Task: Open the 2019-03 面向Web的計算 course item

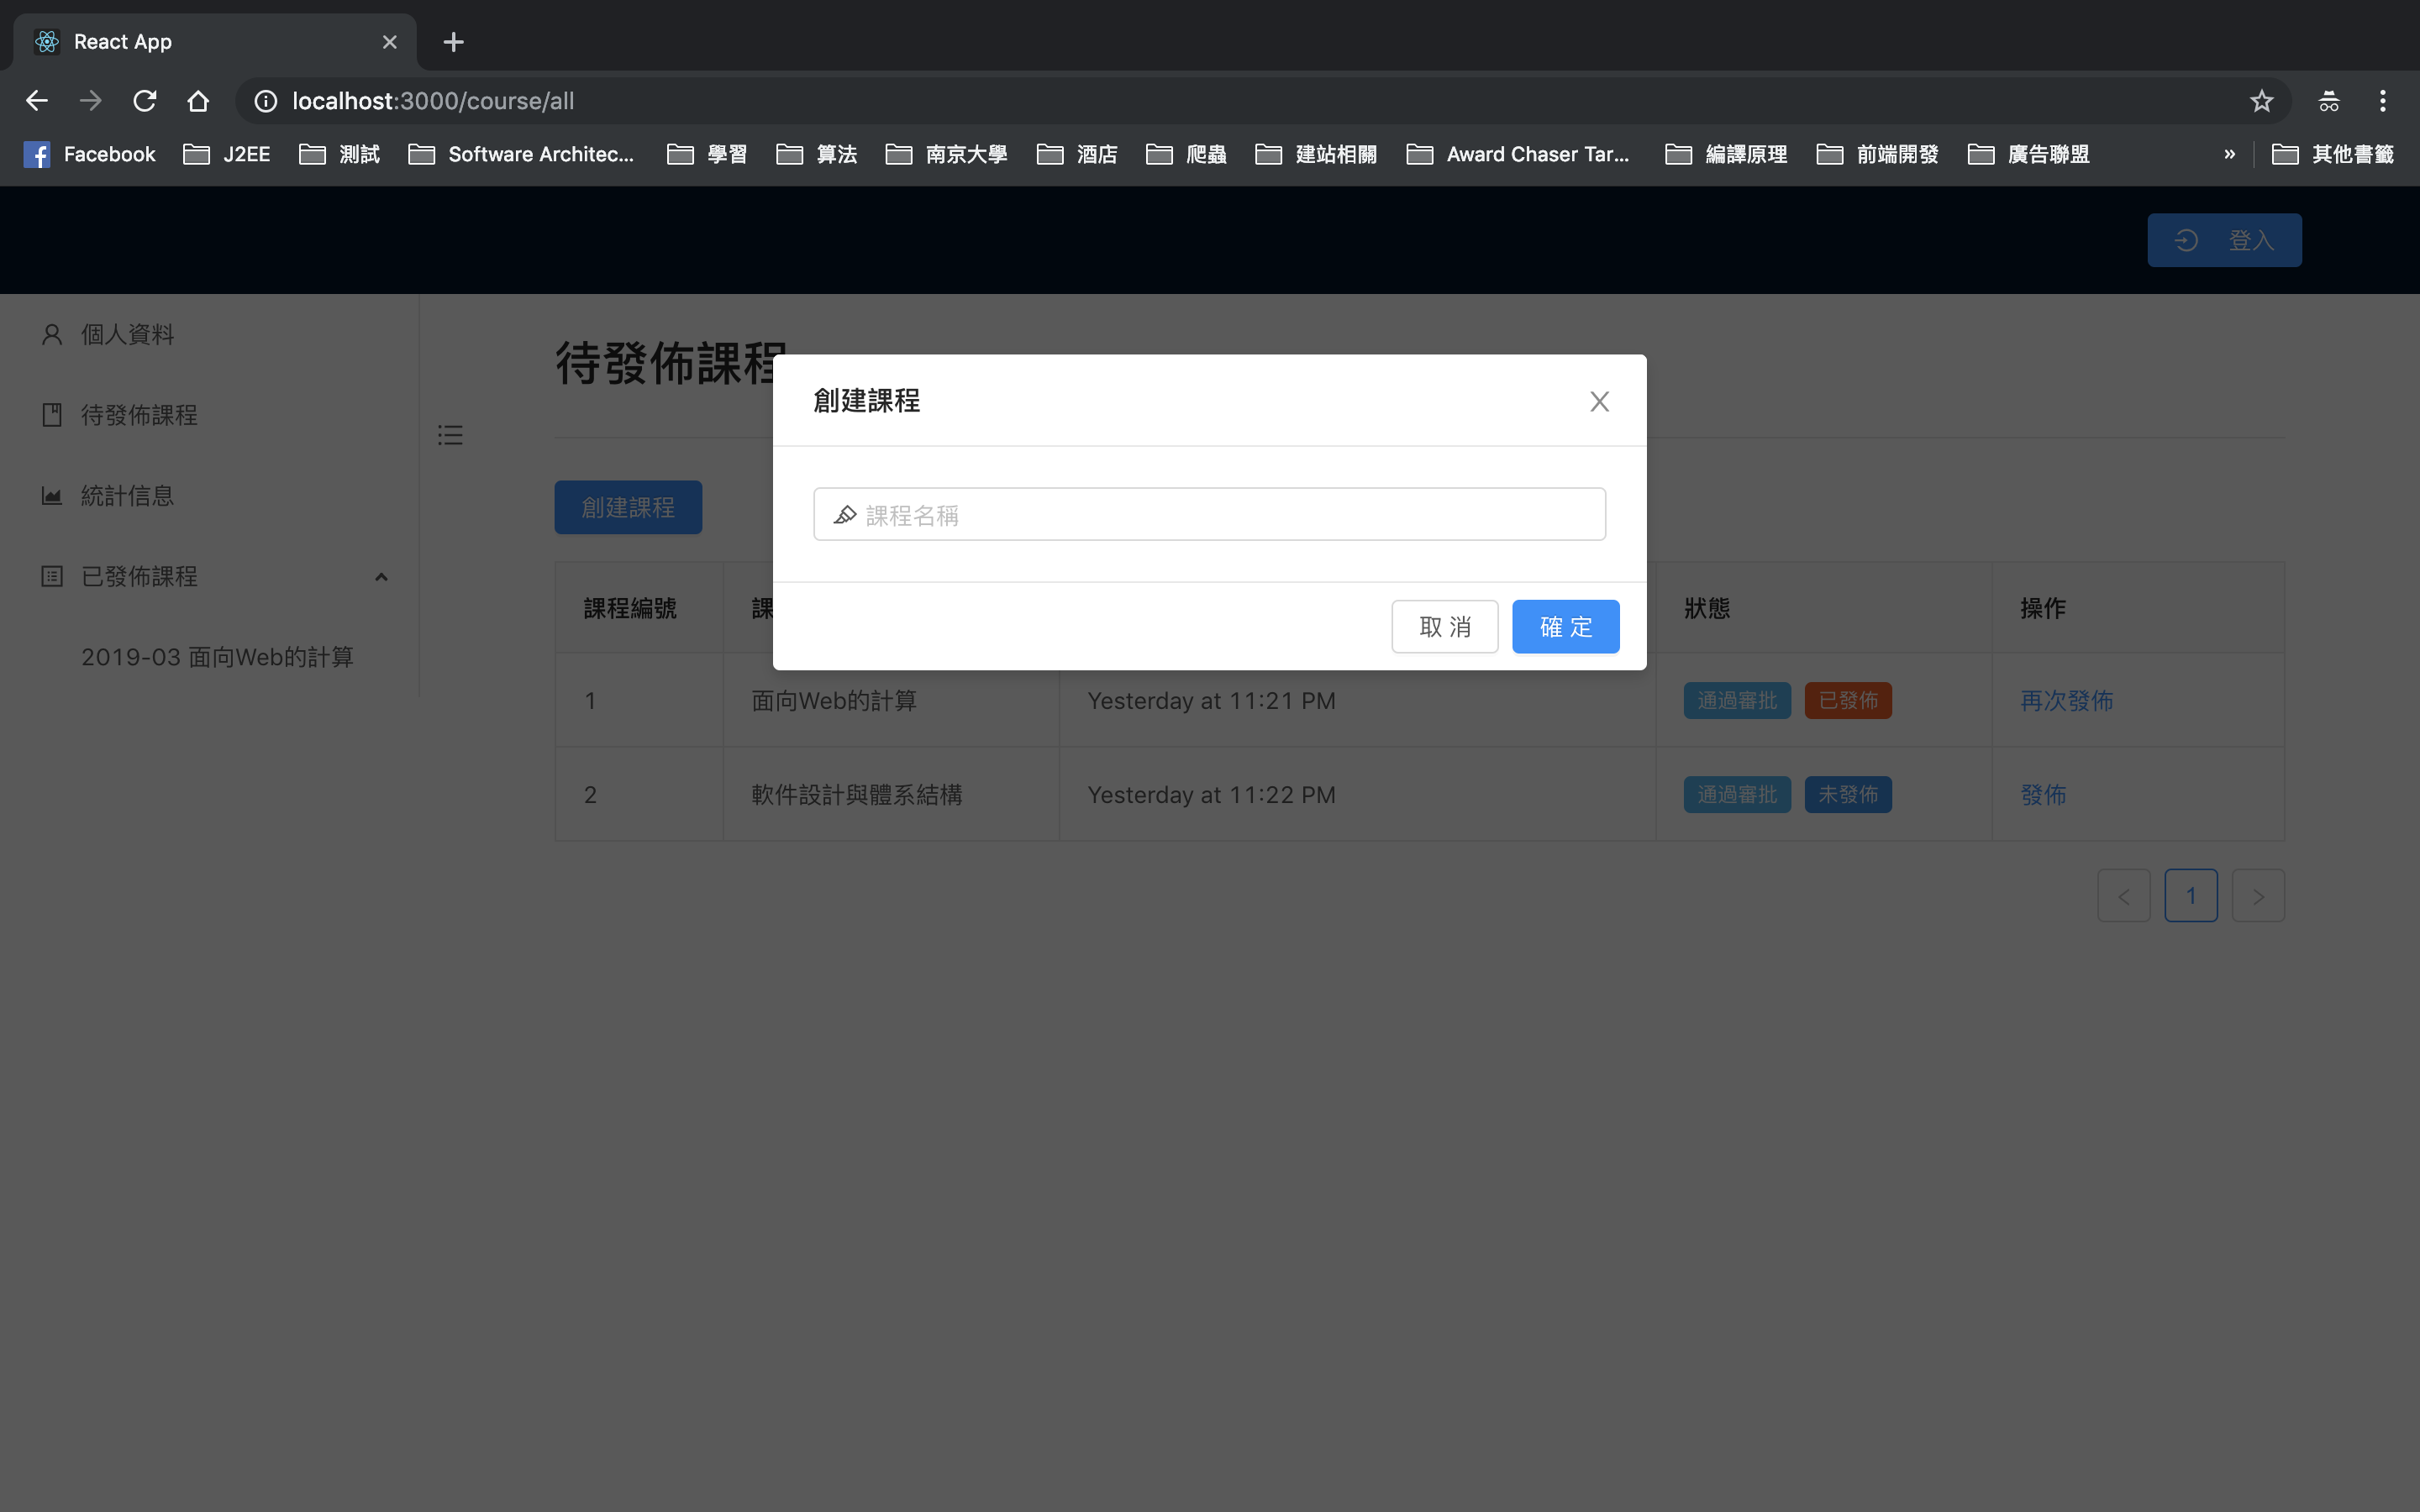Action: click(x=217, y=657)
